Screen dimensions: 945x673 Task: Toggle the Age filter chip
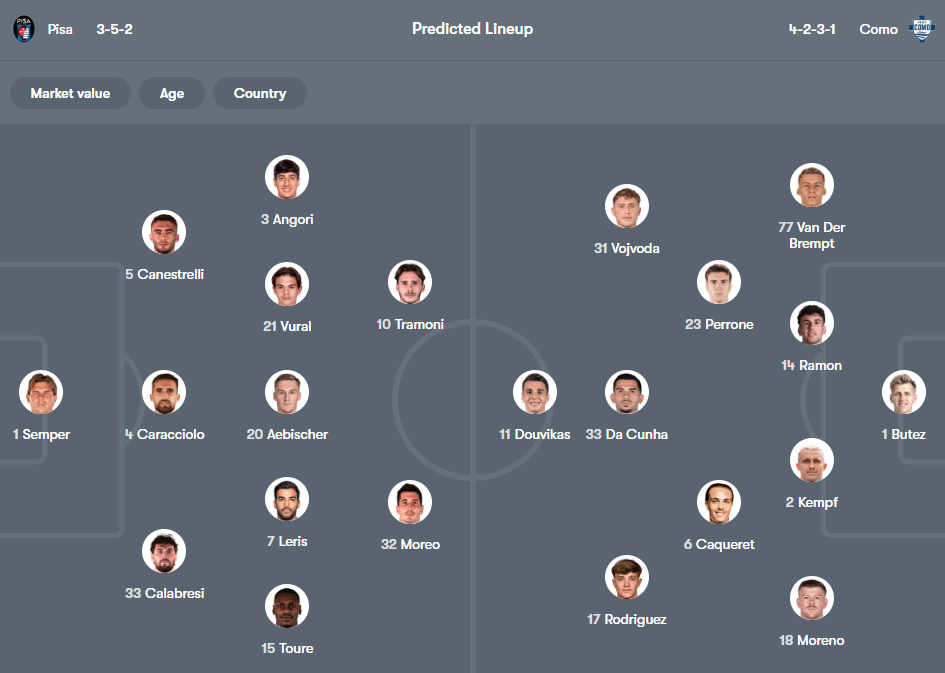172,93
